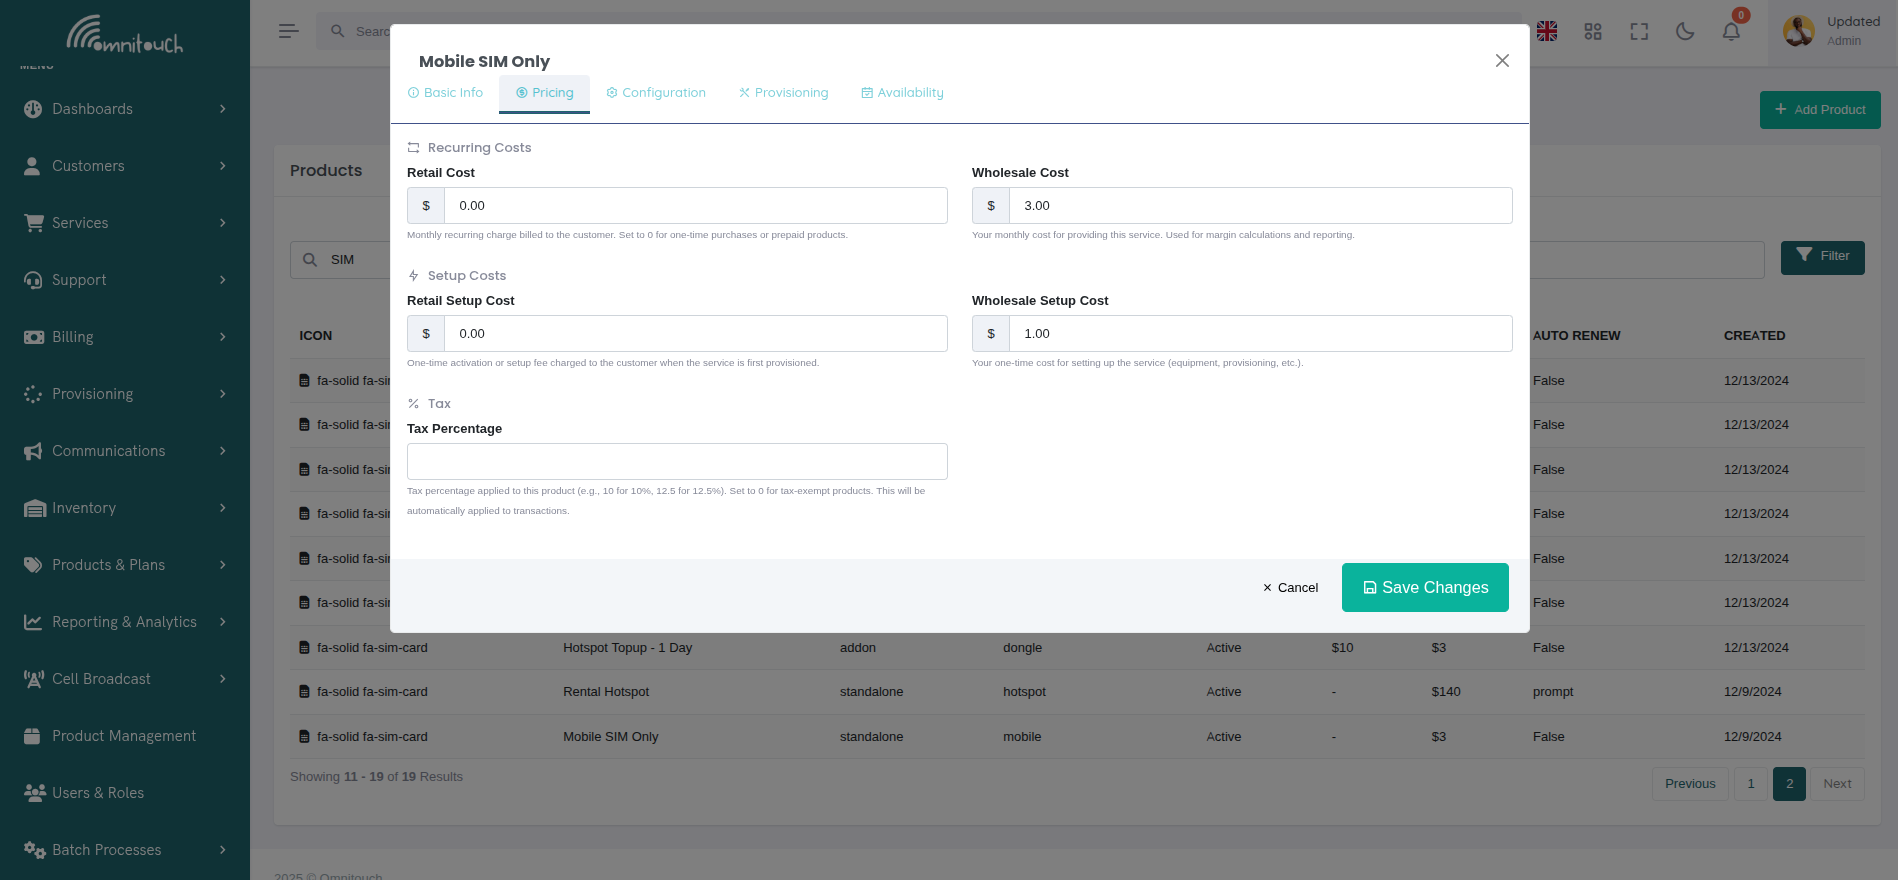The width and height of the screenshot is (1898, 880).
Task: Expand the Dashboards sidebar menu
Action: click(x=125, y=109)
